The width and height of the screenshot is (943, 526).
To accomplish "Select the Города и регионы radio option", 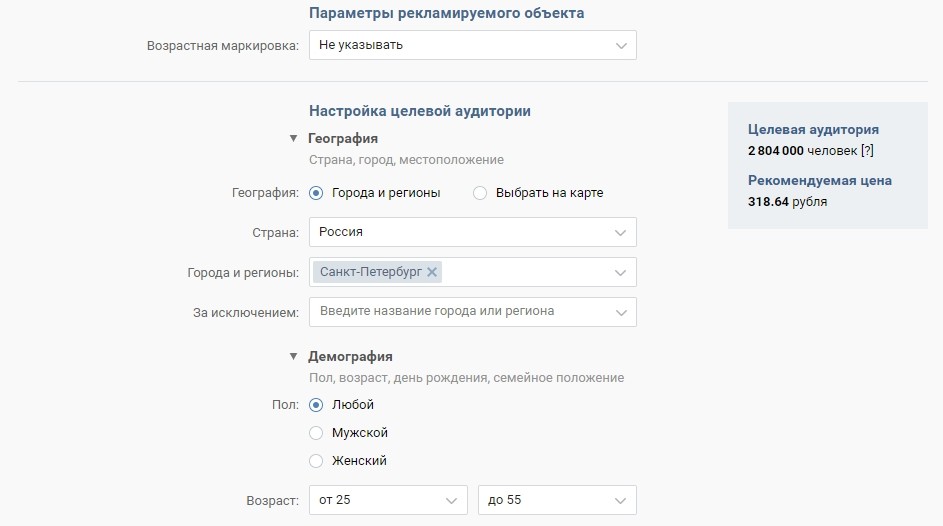I will [x=316, y=193].
